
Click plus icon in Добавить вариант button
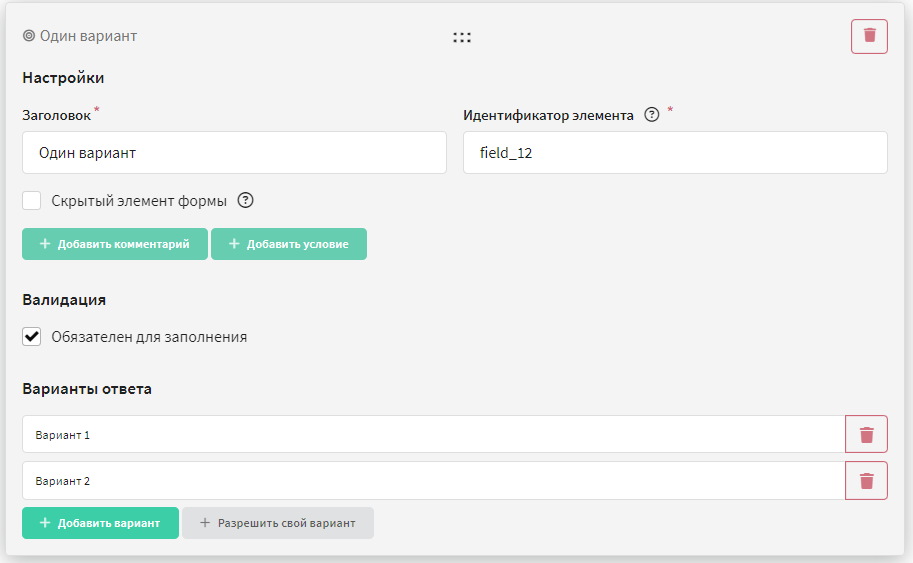45,523
